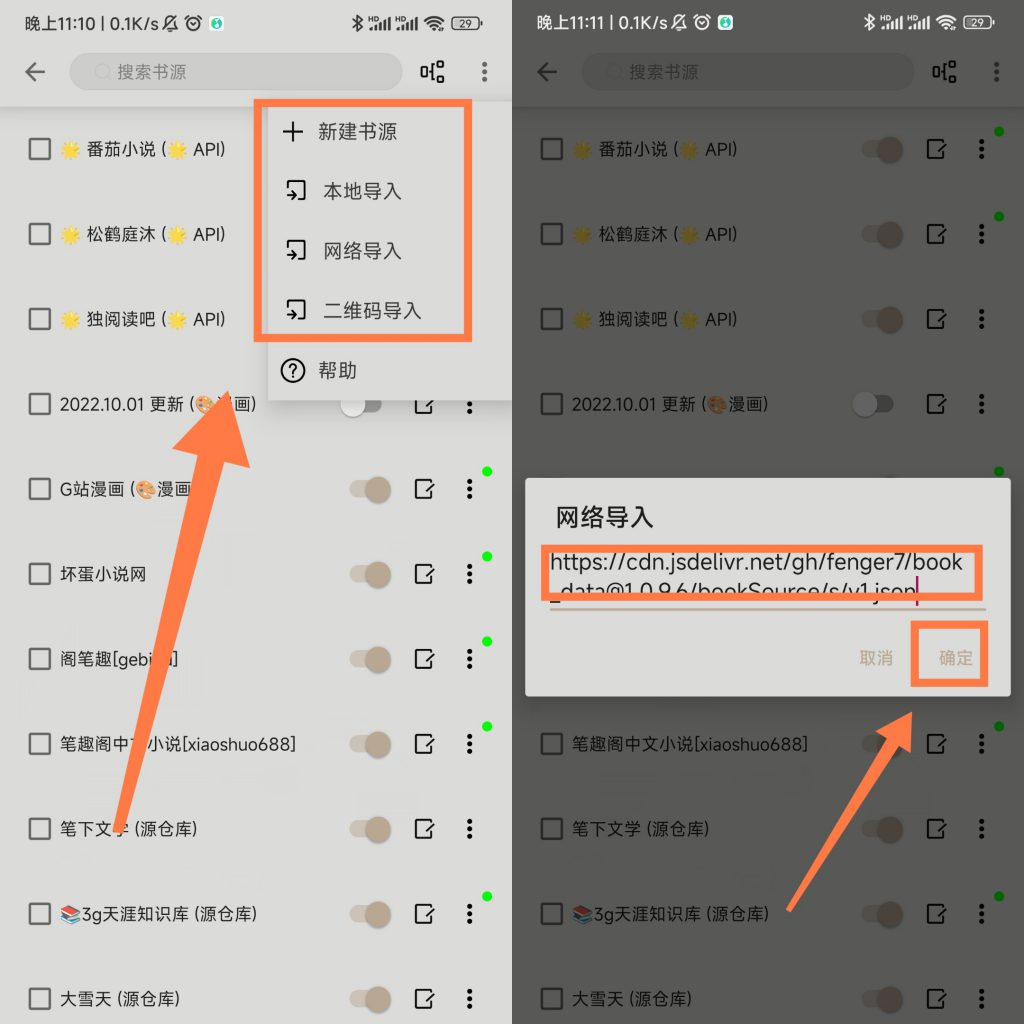Edit the 坏蛋小说网 source via pencil icon
1024x1024 pixels.
coord(424,574)
